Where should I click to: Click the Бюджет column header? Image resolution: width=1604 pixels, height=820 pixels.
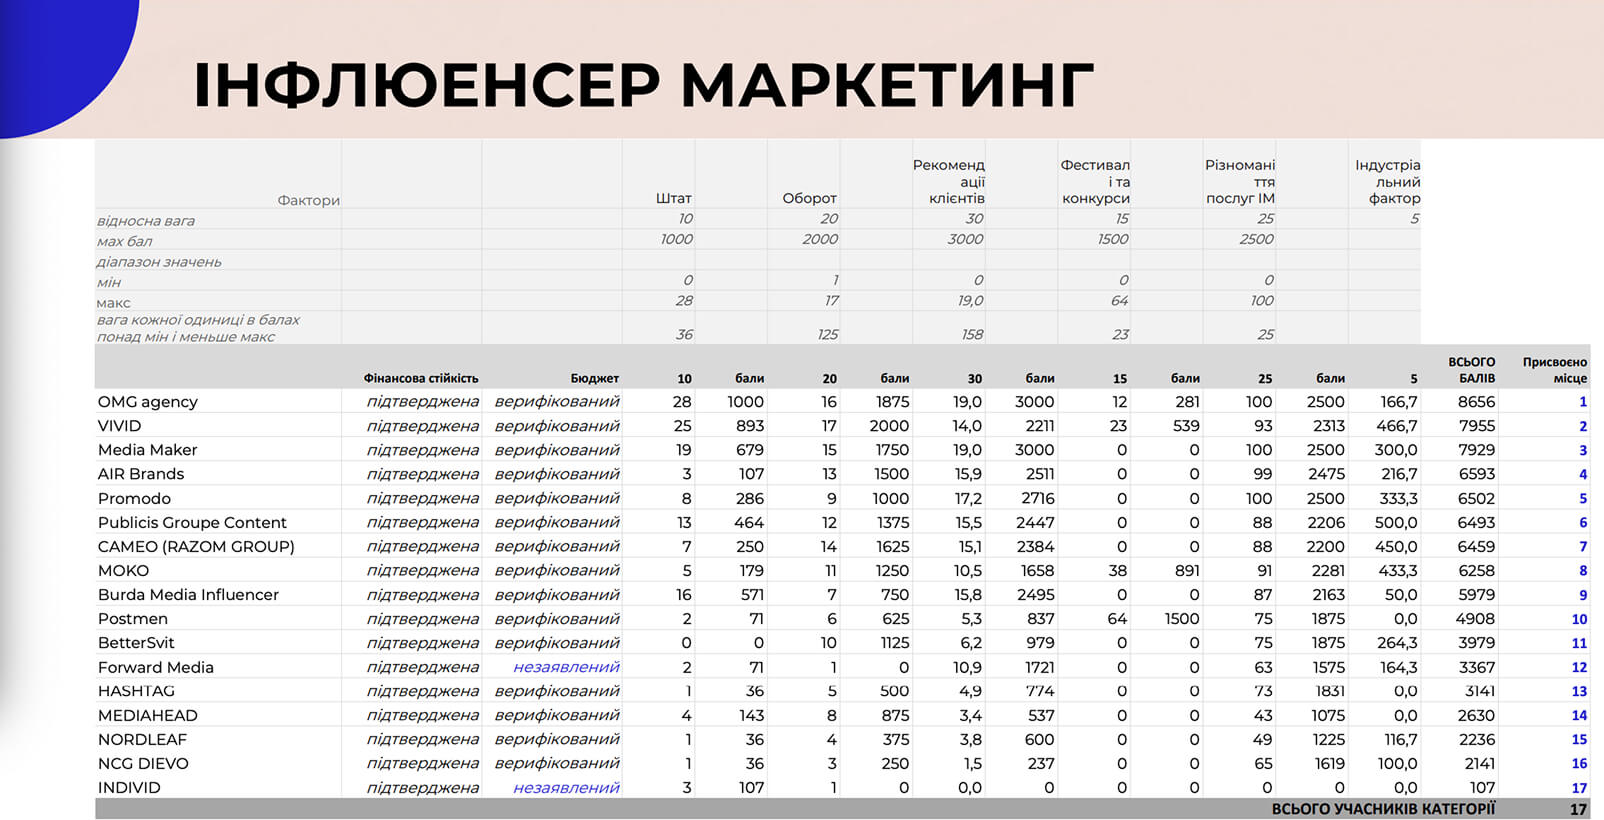pos(595,379)
